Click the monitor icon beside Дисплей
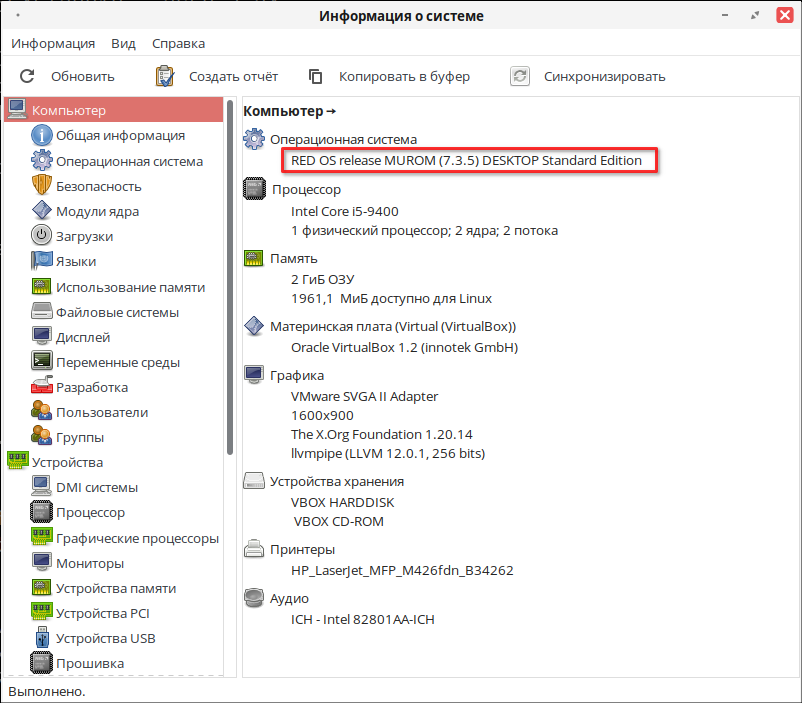The width and height of the screenshot is (802, 703). (x=41, y=336)
